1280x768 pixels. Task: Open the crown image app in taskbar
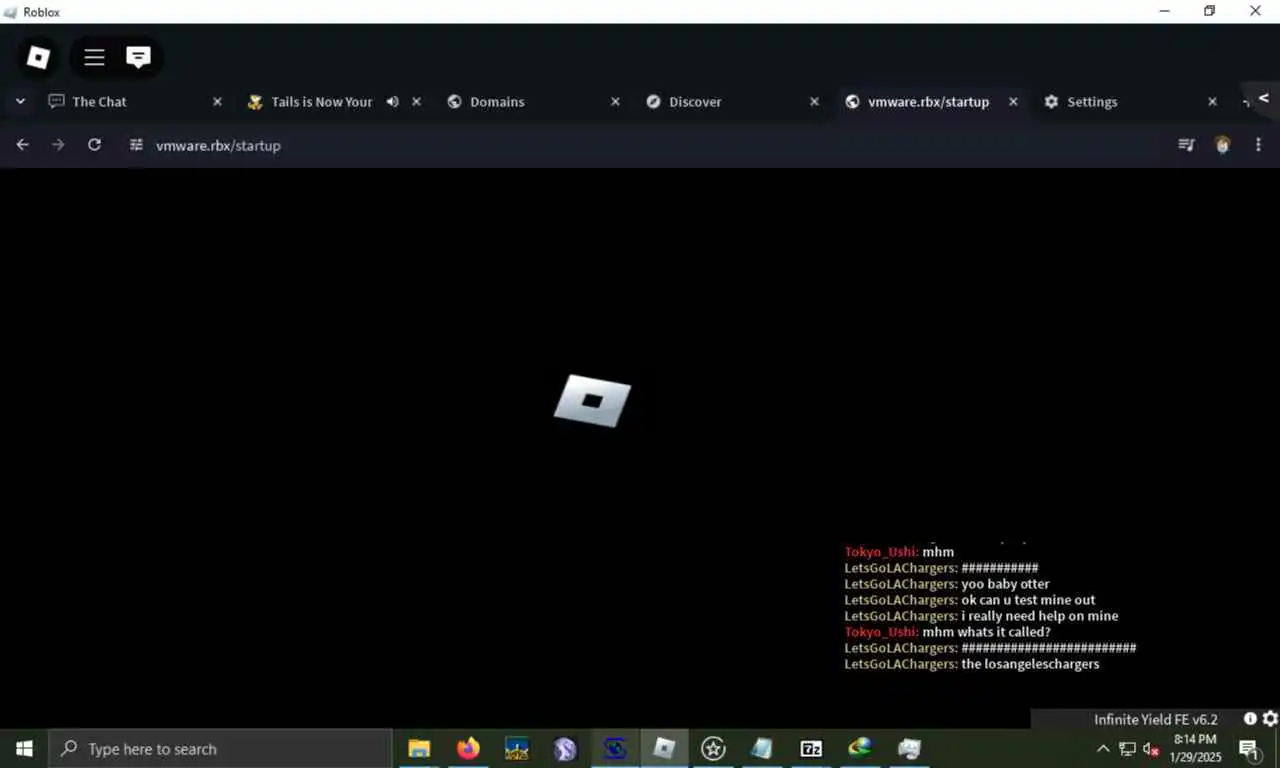click(x=517, y=748)
